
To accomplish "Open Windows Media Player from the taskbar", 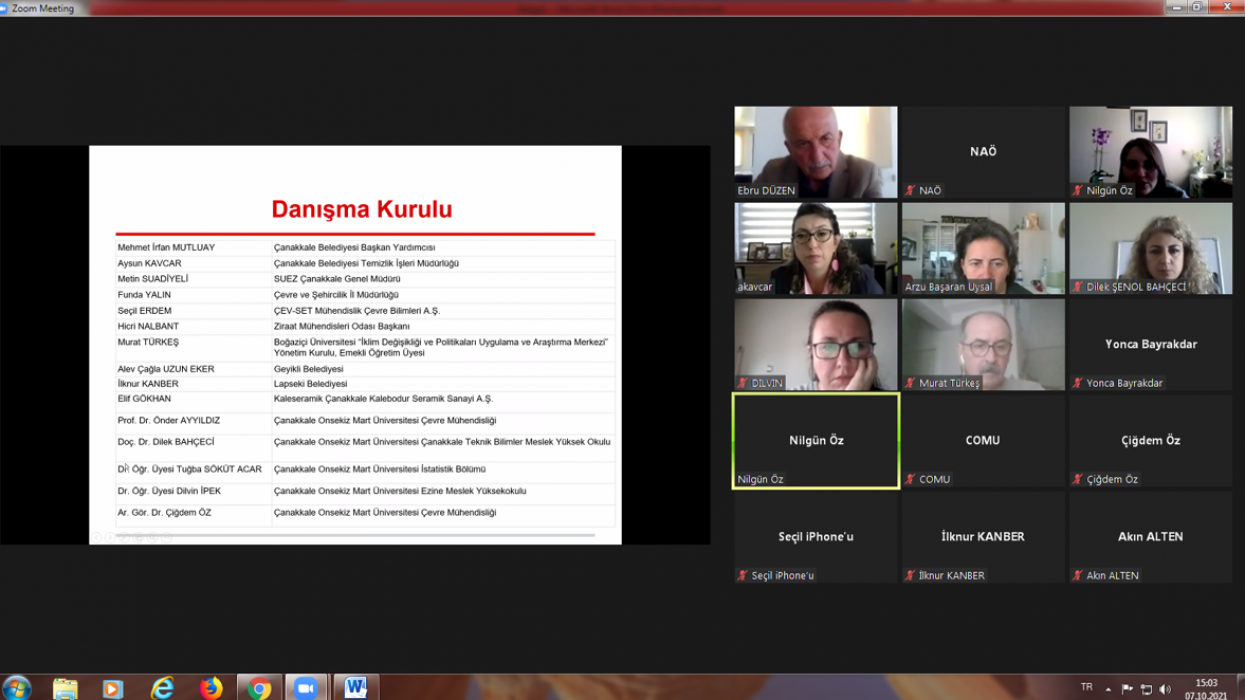I will [113, 688].
